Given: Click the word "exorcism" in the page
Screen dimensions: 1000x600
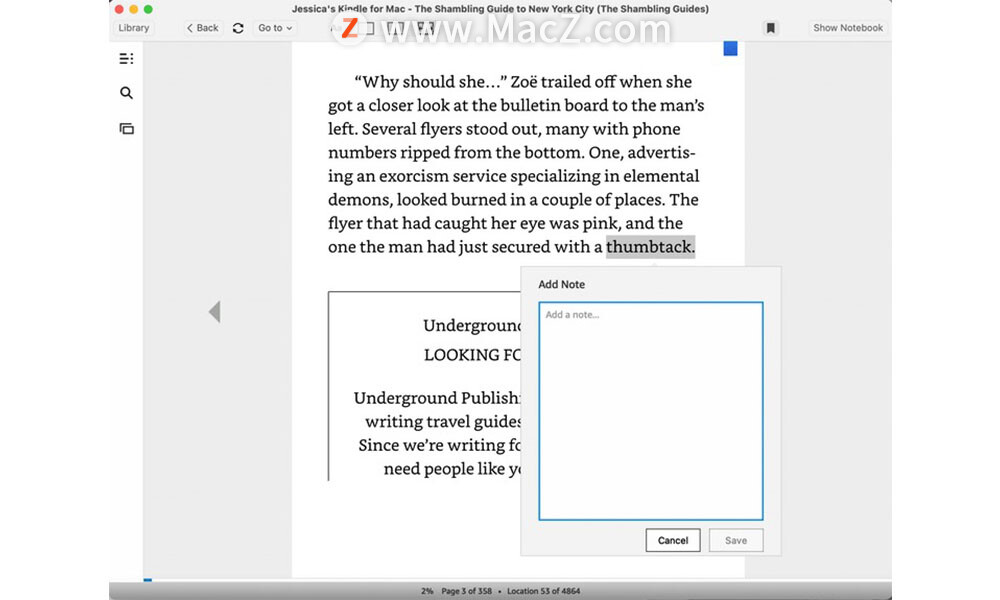Looking at the screenshot, I should (x=416, y=176).
